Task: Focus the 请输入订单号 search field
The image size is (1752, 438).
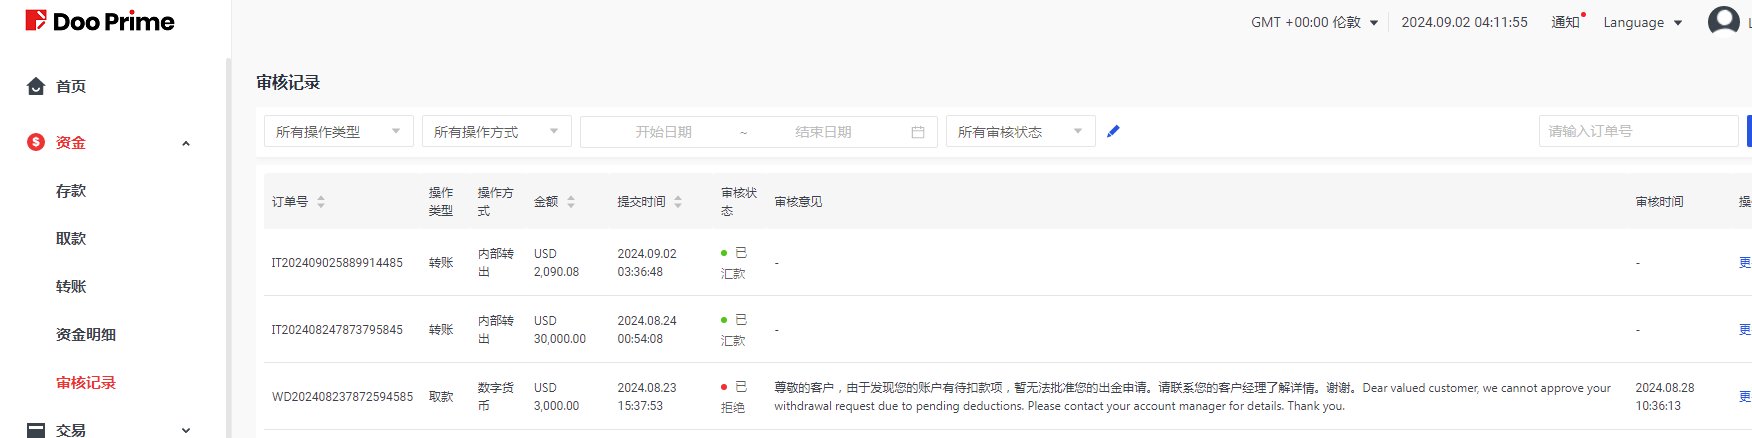Action: [x=1638, y=131]
